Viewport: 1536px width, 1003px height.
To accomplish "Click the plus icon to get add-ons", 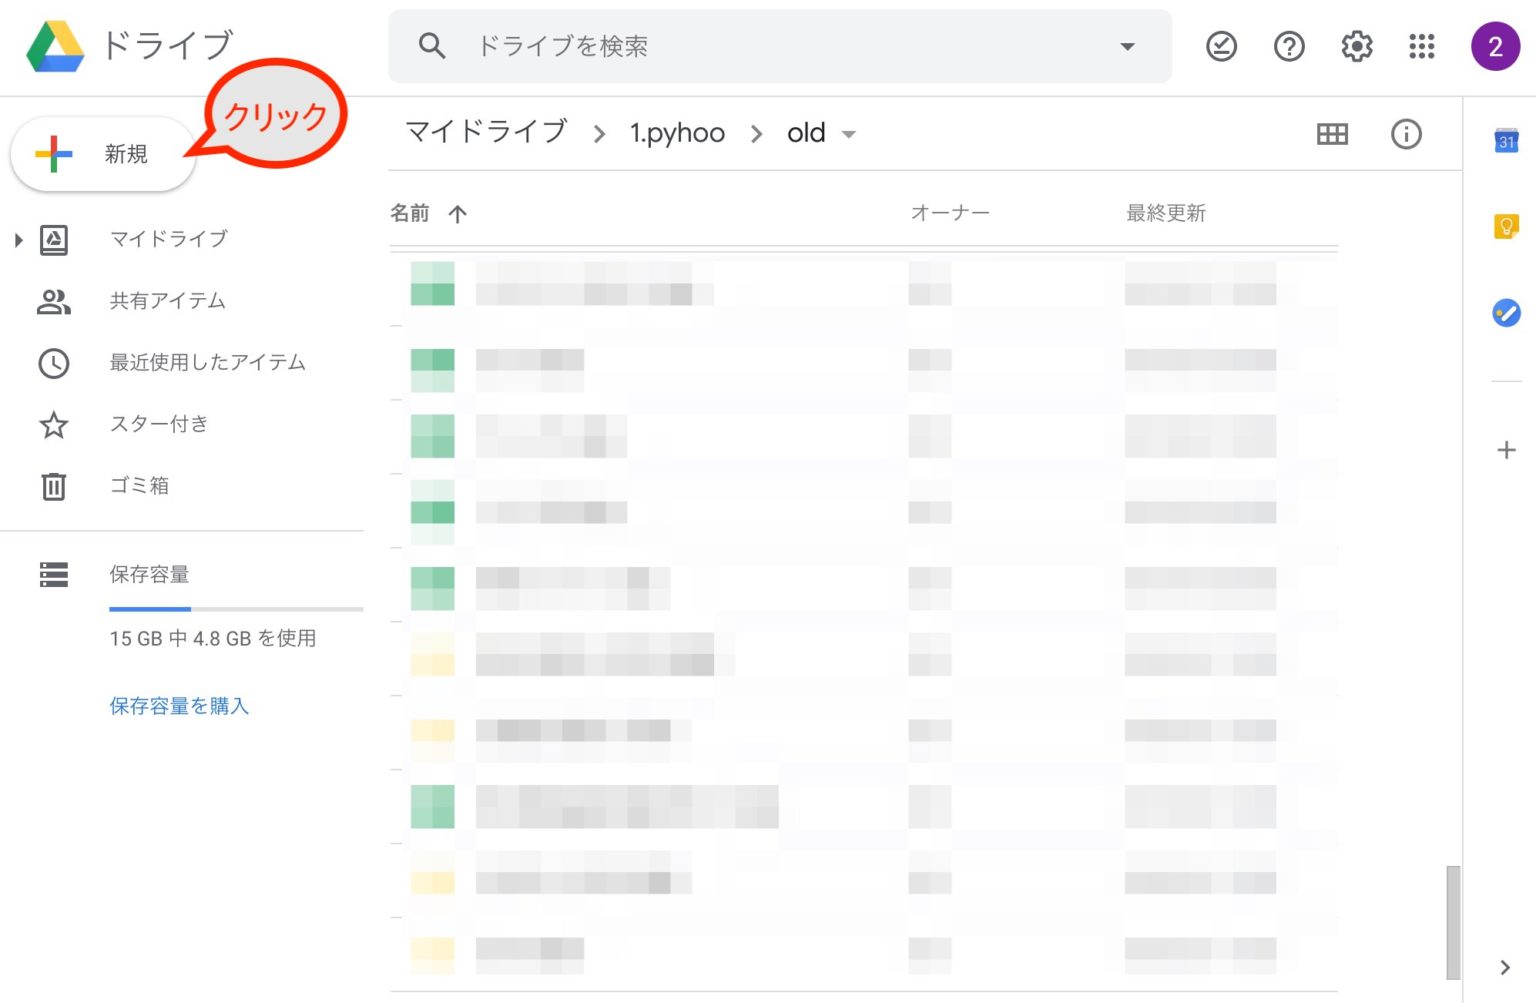I will (x=1506, y=450).
